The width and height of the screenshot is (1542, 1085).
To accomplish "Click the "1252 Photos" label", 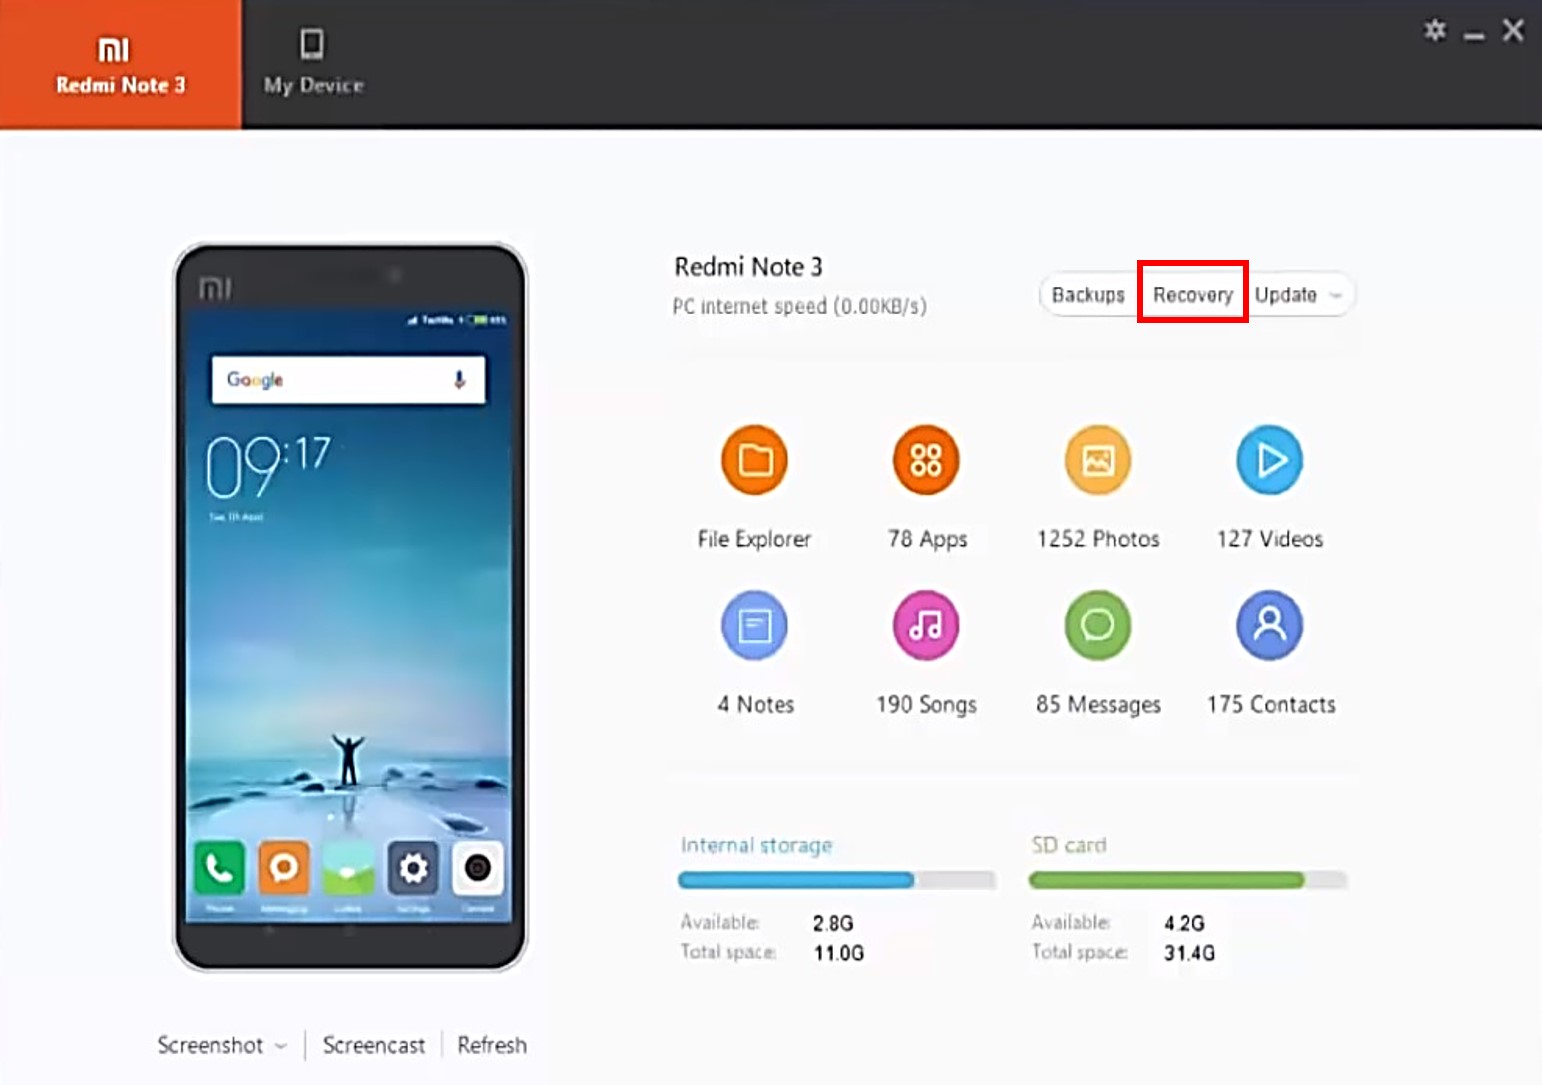I will click(1098, 539).
